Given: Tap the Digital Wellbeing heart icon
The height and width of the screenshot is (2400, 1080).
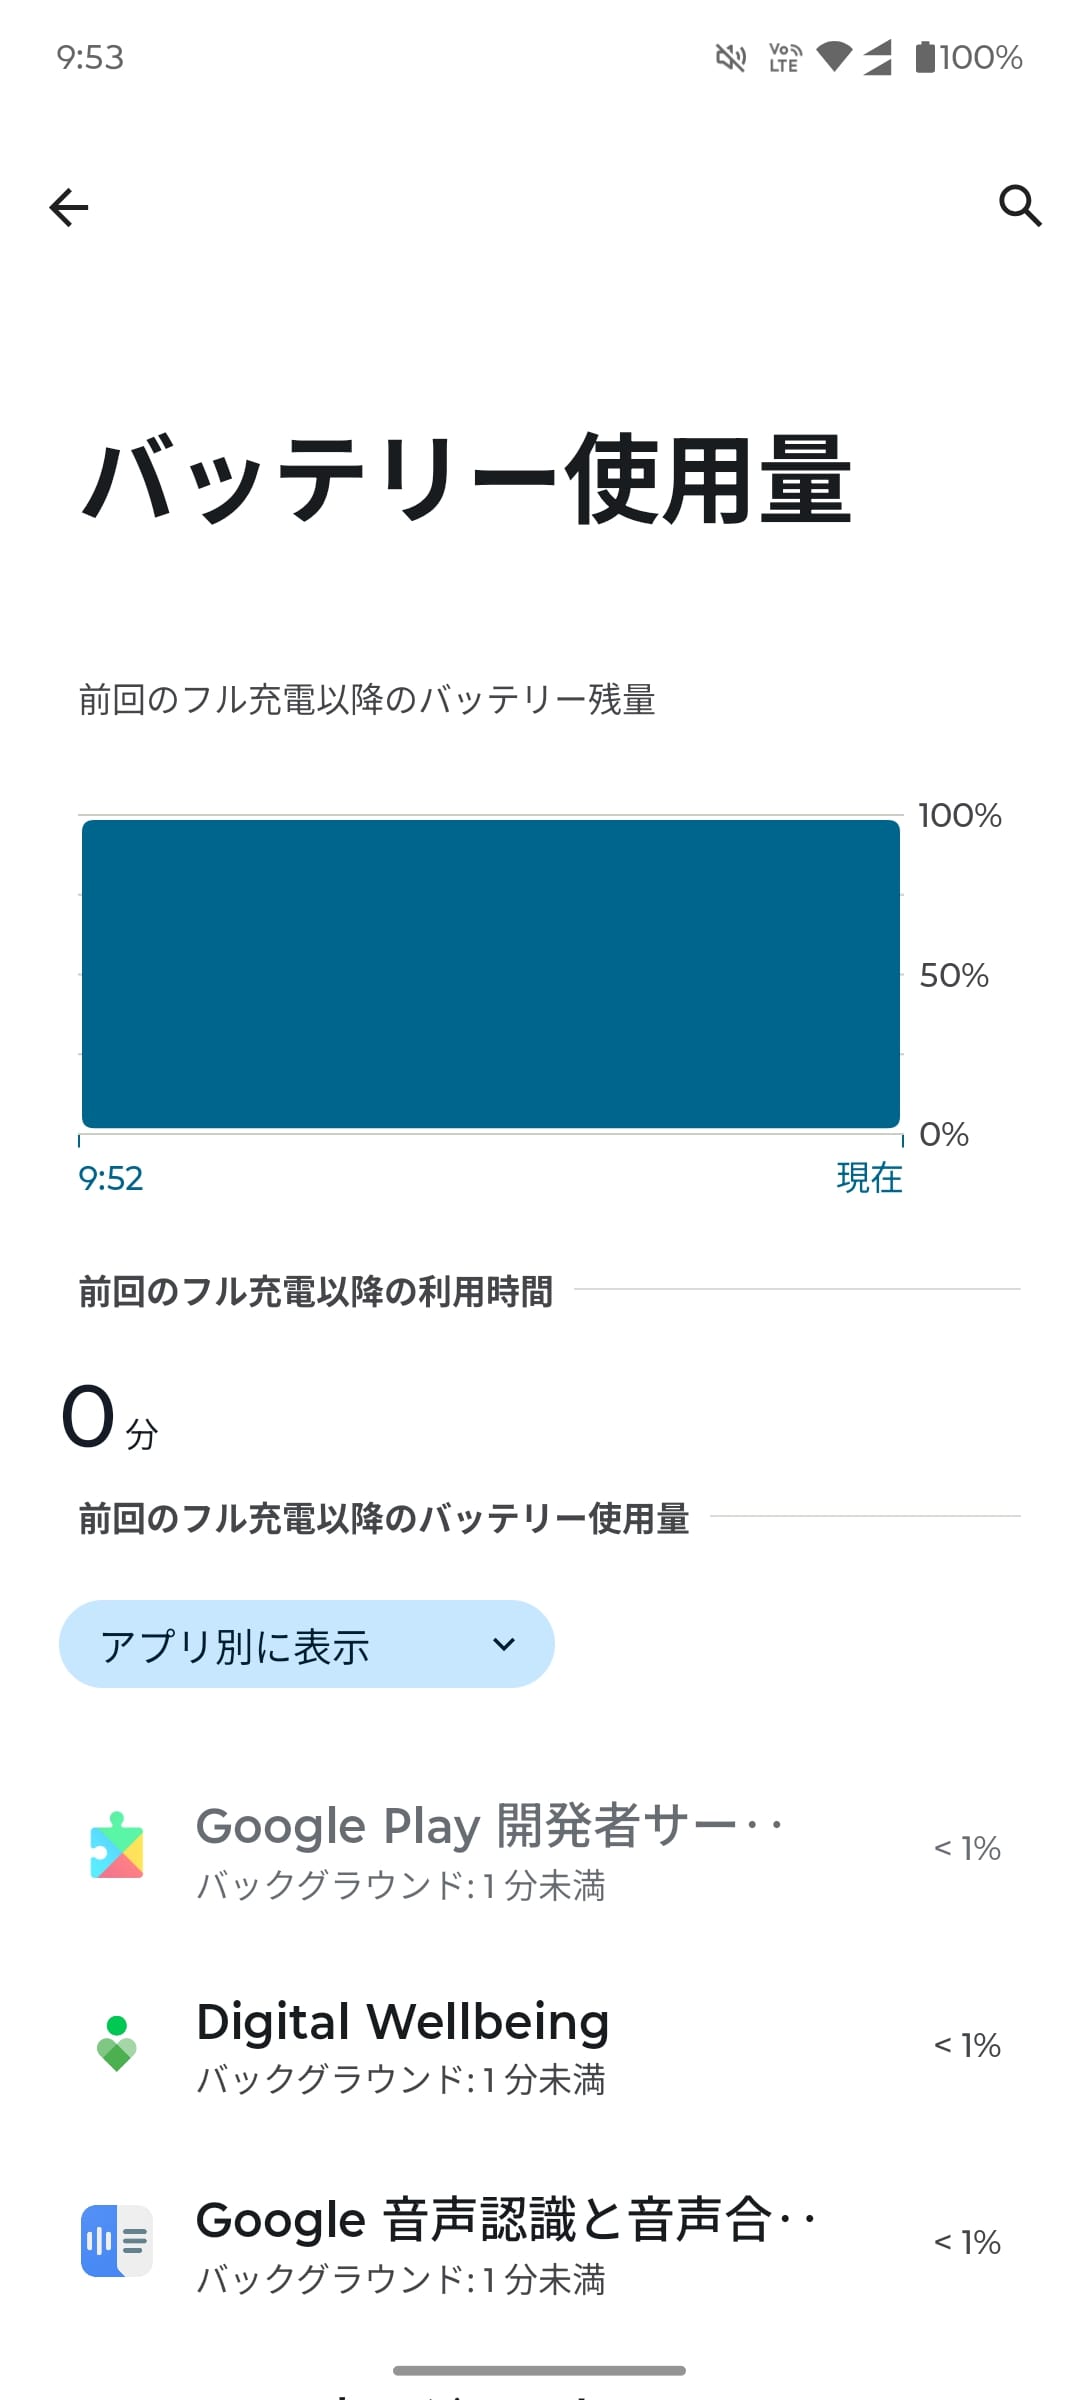Looking at the screenshot, I should coord(117,2043).
